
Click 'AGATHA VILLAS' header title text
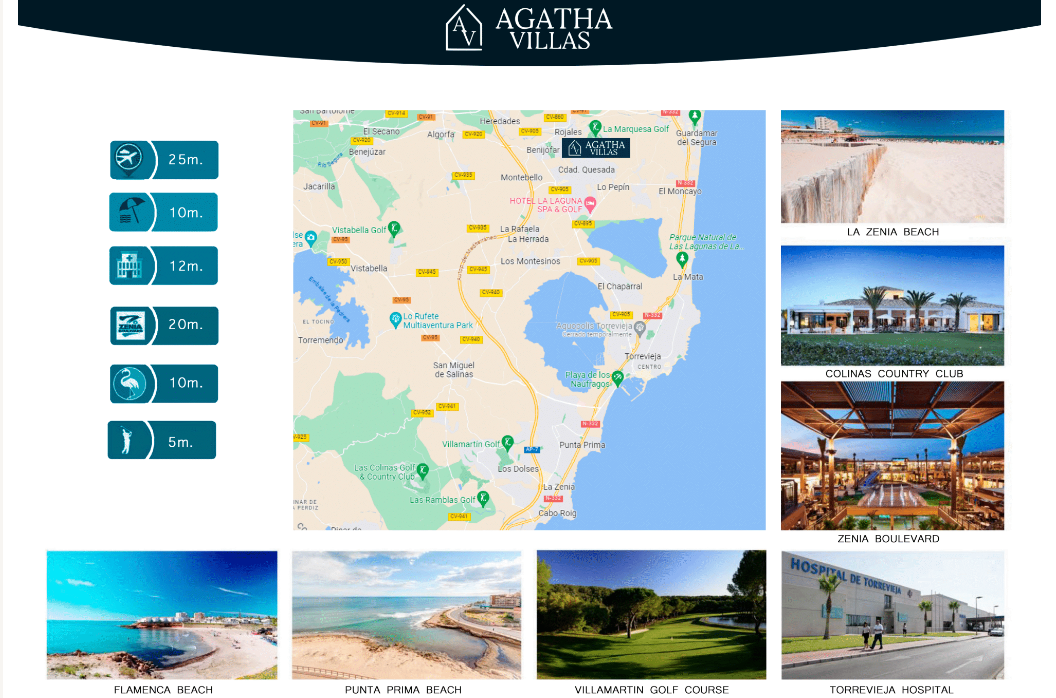pyautogui.click(x=554, y=29)
